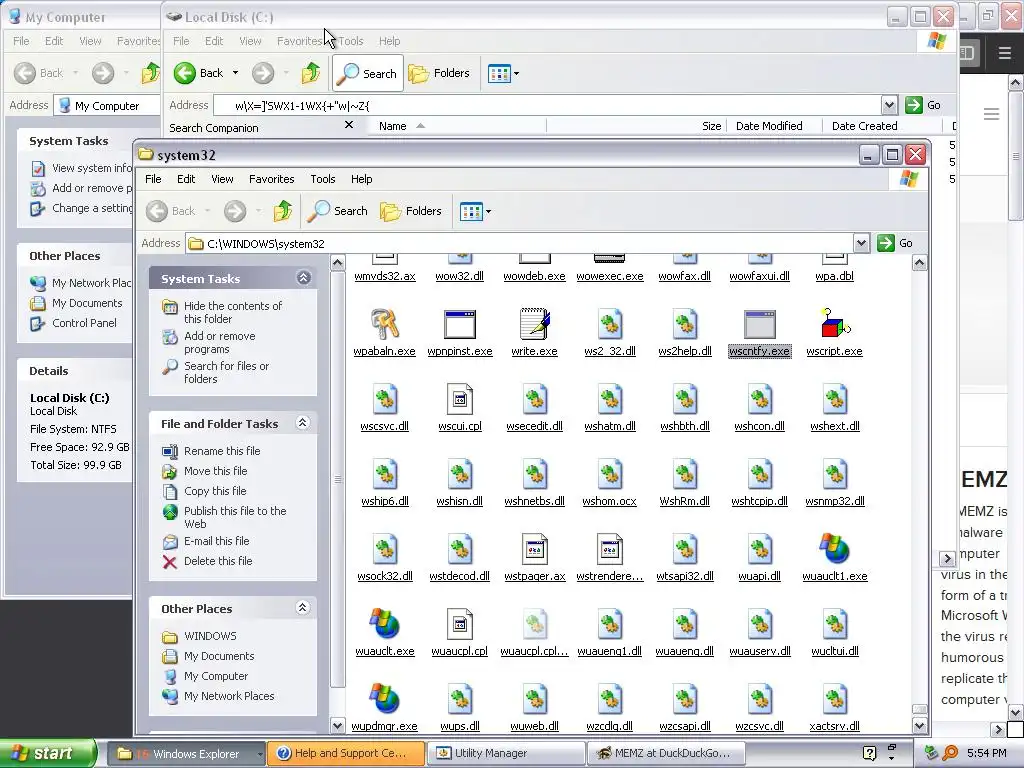
Task: Select the ws2_32.dll file icon
Action: coord(610,325)
